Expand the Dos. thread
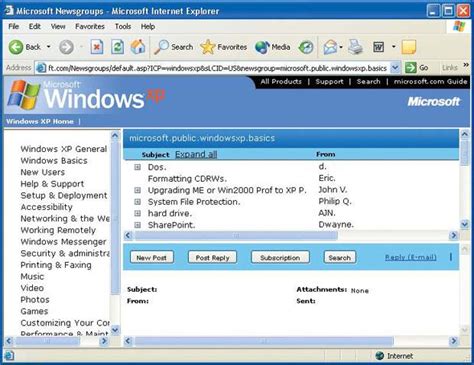This screenshot has width=474, height=365. (x=137, y=167)
